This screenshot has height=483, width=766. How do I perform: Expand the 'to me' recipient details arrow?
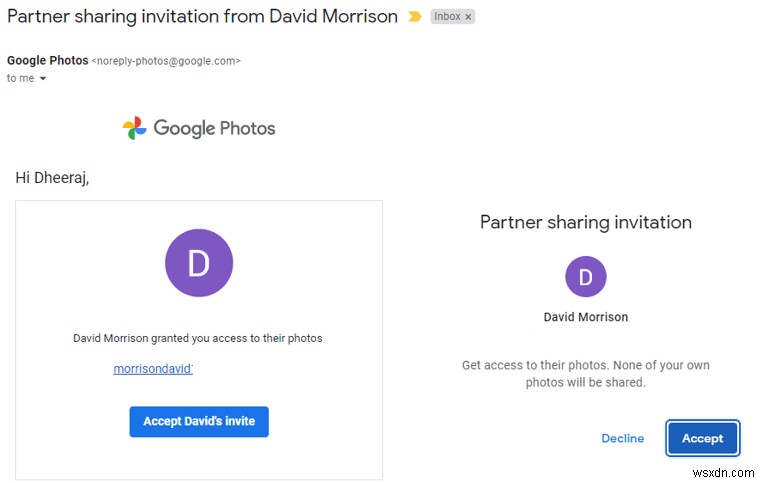pos(43,79)
